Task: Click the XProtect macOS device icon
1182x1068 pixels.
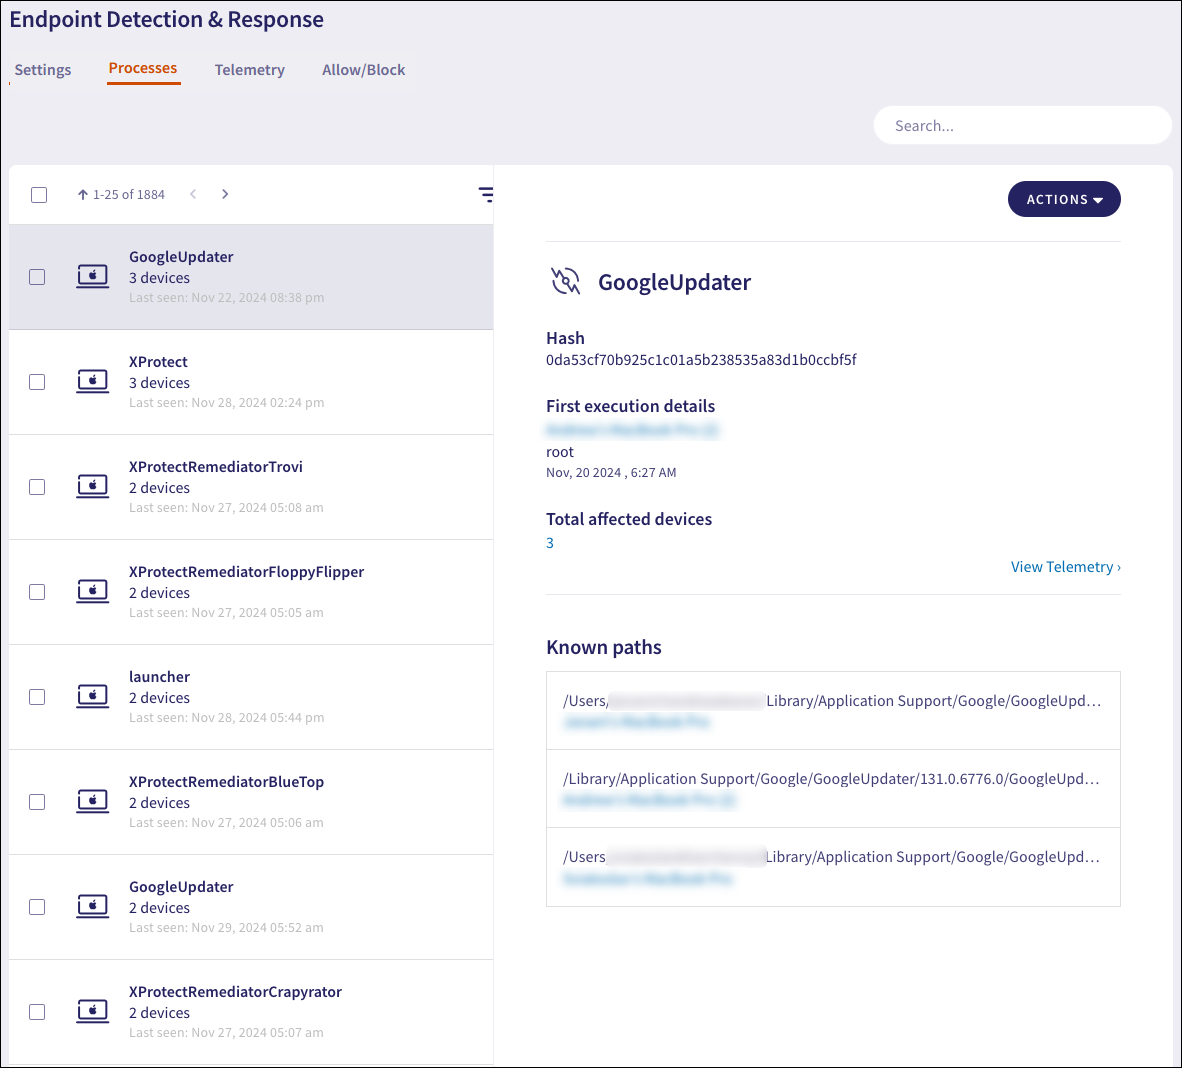Action: click(x=93, y=381)
